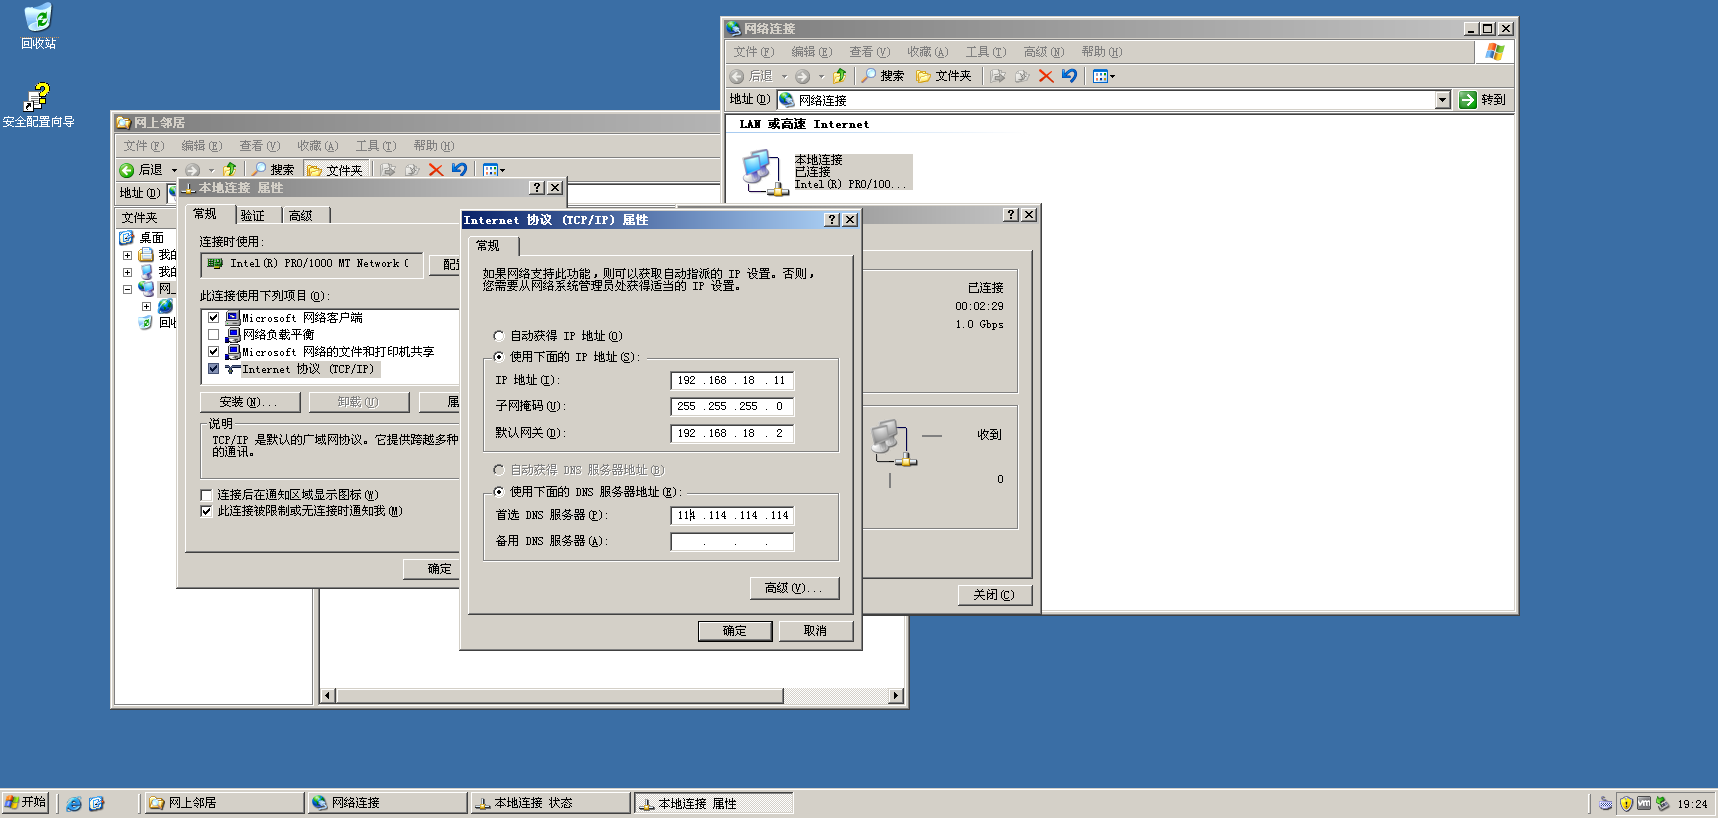Go up one level in 网络连接 window
Screen dimensions: 1718x818
point(840,76)
